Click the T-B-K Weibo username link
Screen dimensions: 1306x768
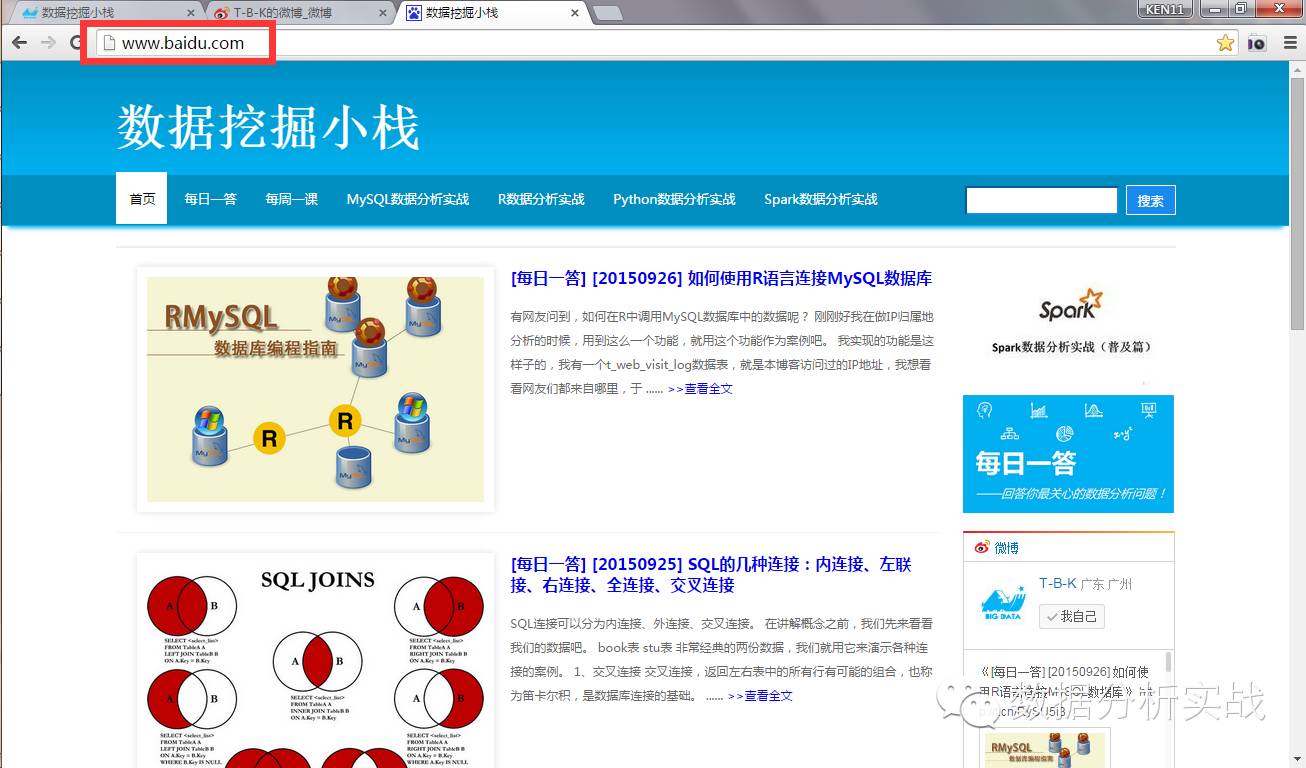(1058, 583)
